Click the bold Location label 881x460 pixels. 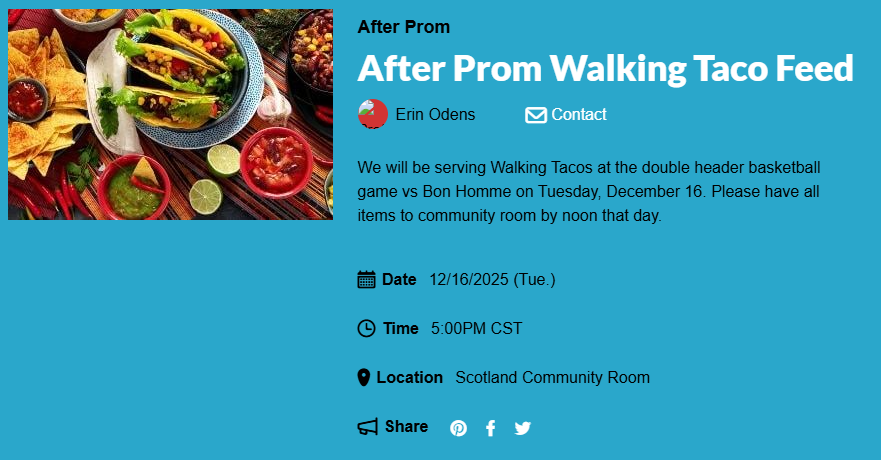coord(409,378)
